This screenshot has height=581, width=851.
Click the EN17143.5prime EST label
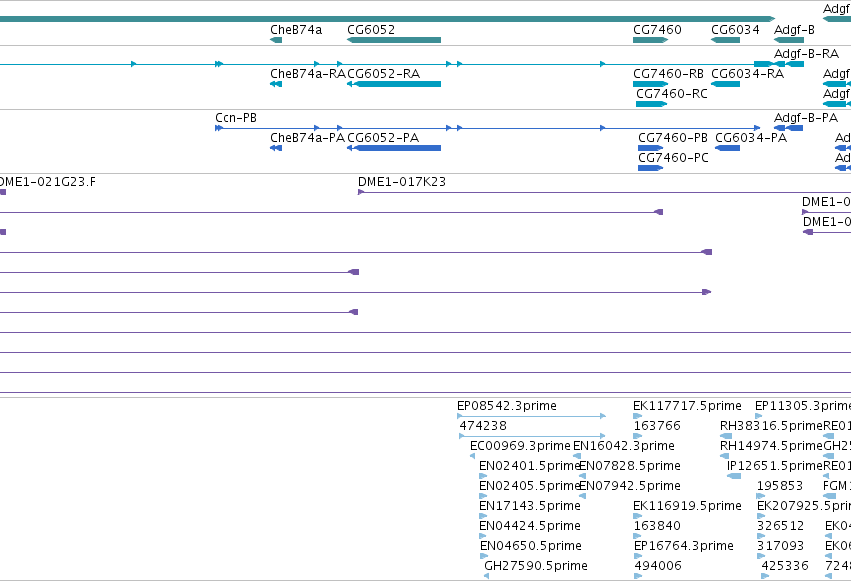(x=530, y=506)
